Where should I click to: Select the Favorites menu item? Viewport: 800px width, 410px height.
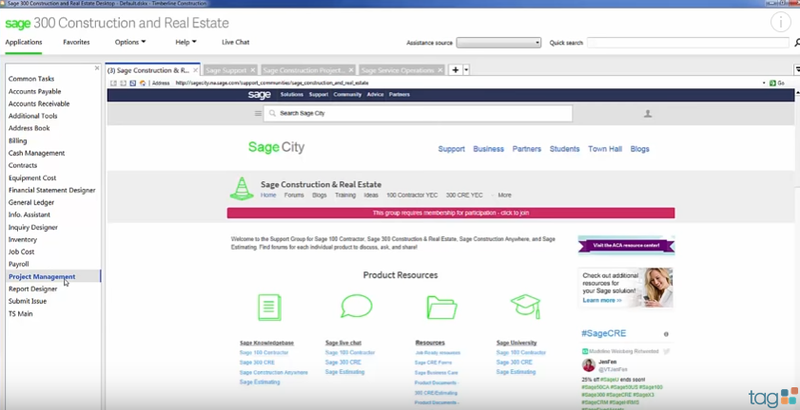coord(77,42)
